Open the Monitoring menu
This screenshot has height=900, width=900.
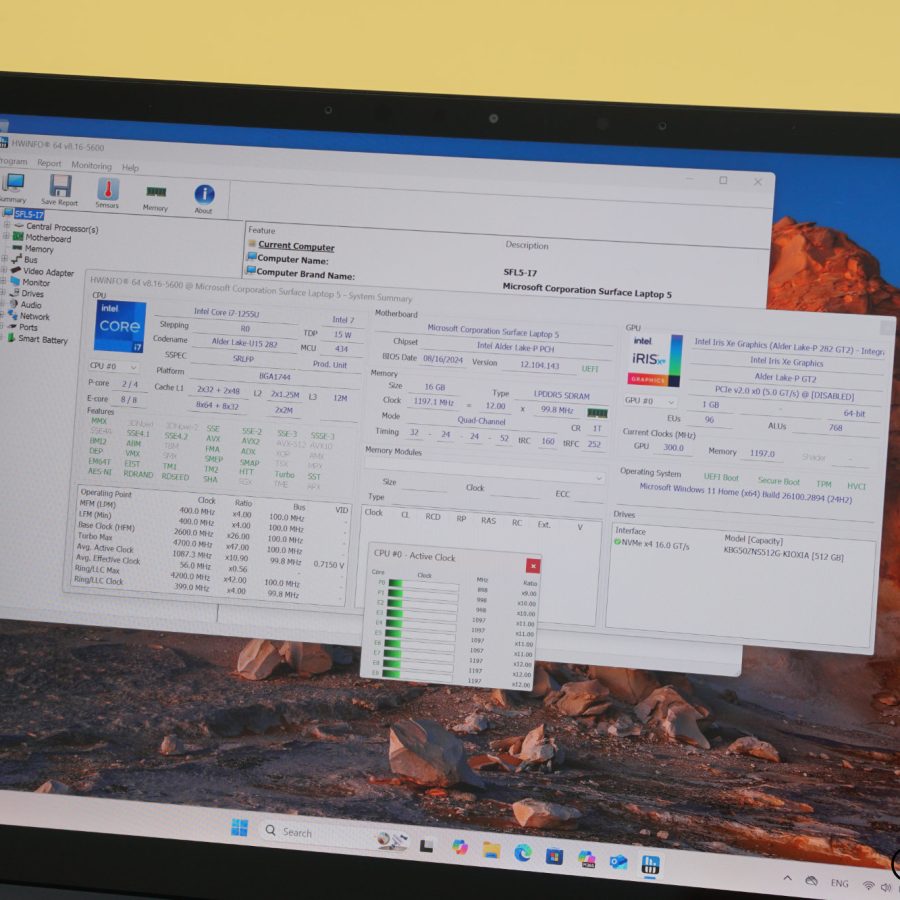(91, 165)
